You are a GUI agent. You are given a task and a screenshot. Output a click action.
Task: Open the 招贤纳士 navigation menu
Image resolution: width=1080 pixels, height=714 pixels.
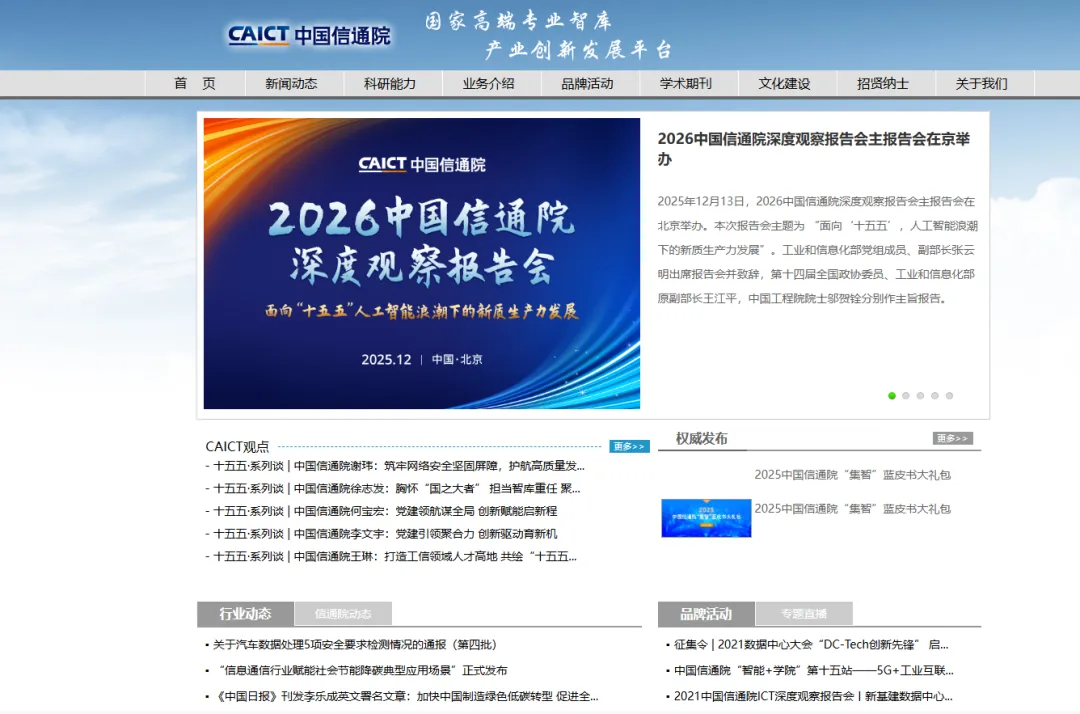882,83
